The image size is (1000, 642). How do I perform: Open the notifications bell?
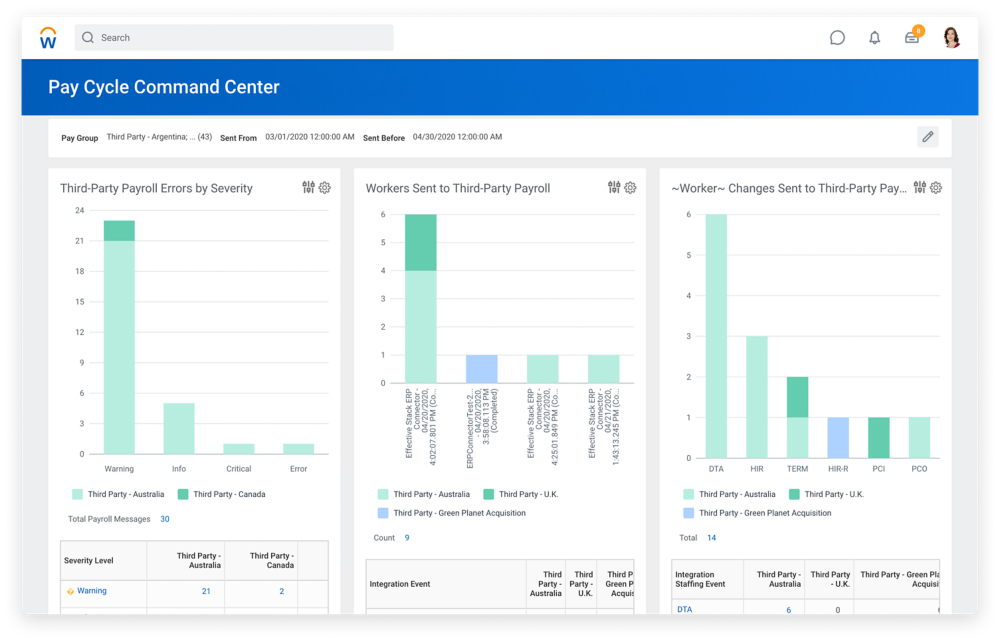[875, 38]
